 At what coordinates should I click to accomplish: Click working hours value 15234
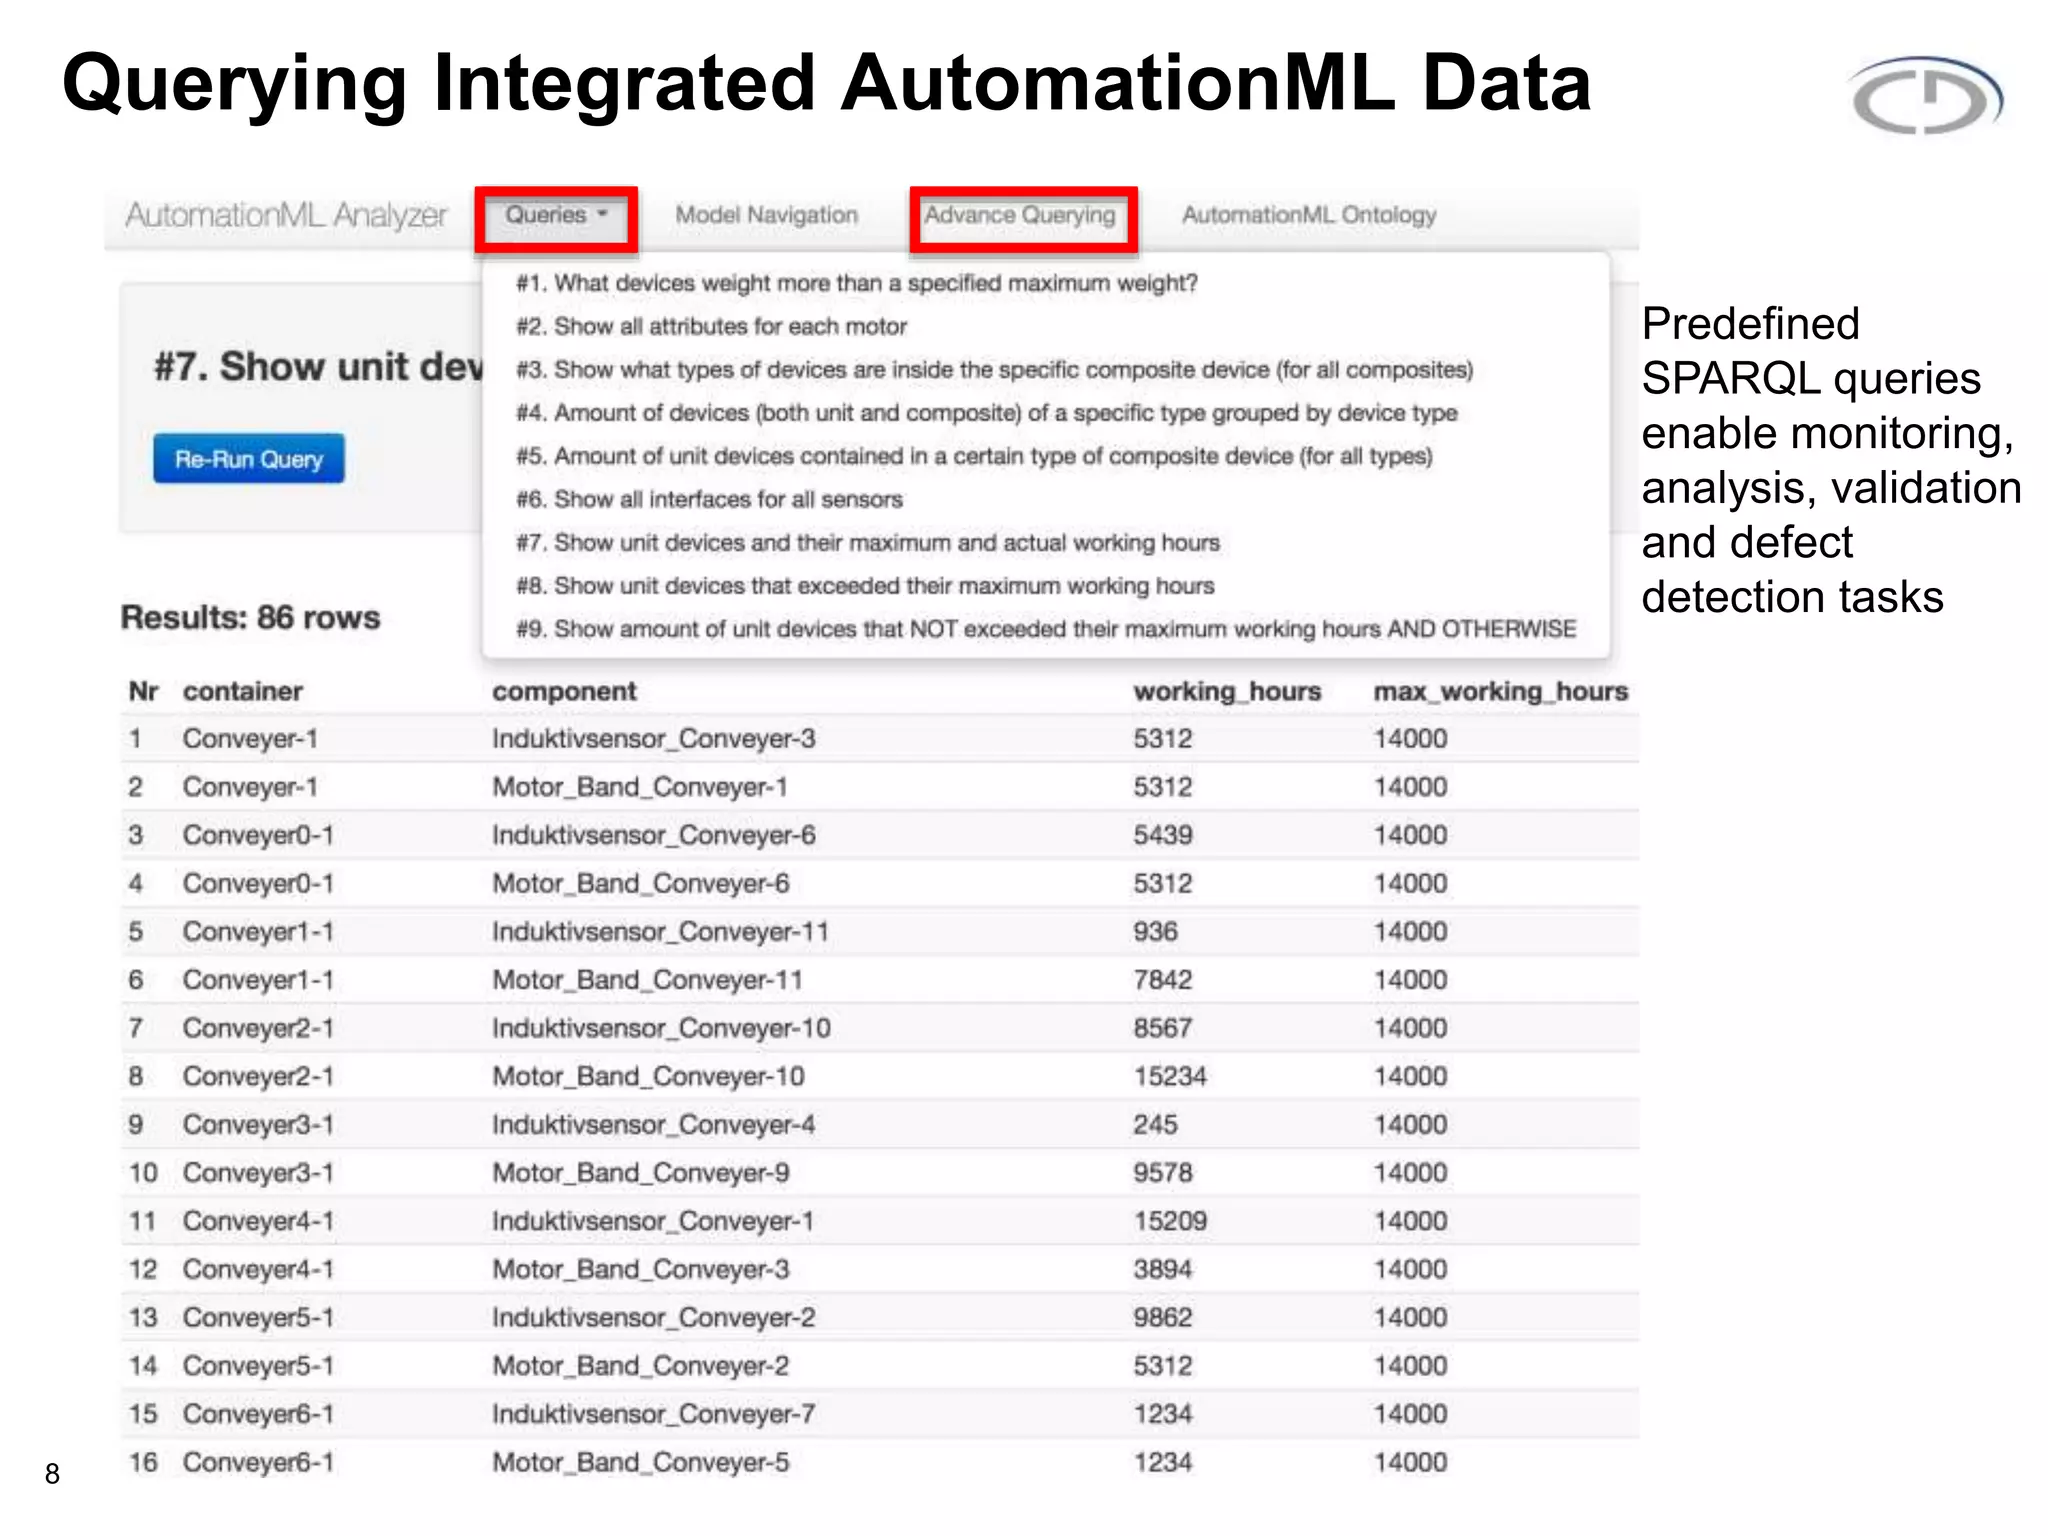(x=1170, y=1077)
